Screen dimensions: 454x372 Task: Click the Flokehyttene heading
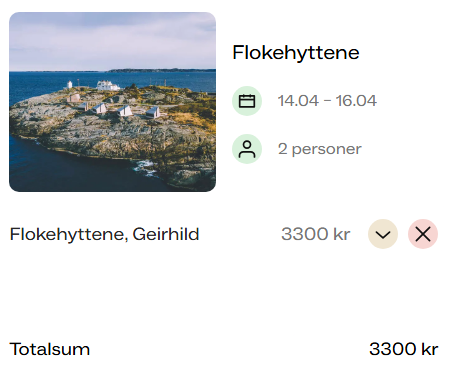[296, 53]
